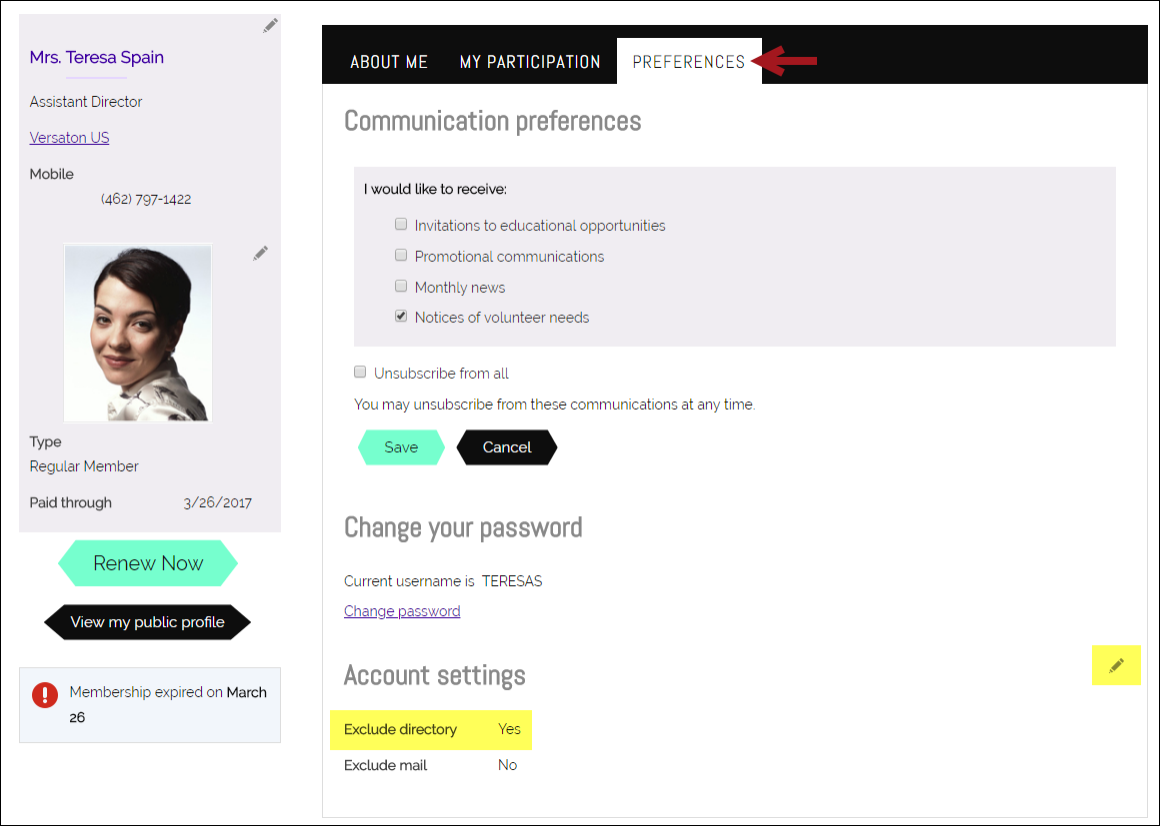Click Teresa Spain's profile photo
This screenshot has height=826, width=1160.
[x=138, y=333]
